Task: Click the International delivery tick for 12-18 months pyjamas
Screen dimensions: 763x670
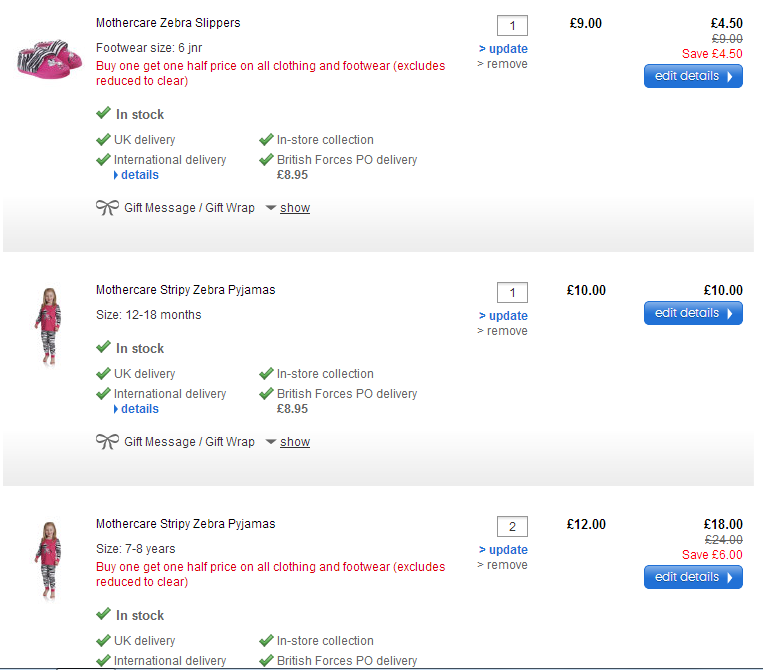Action: (103, 394)
